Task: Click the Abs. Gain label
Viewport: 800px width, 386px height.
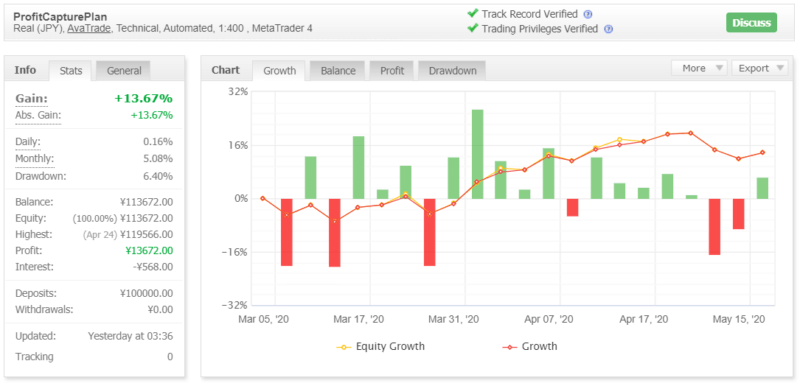Action: tap(38, 115)
